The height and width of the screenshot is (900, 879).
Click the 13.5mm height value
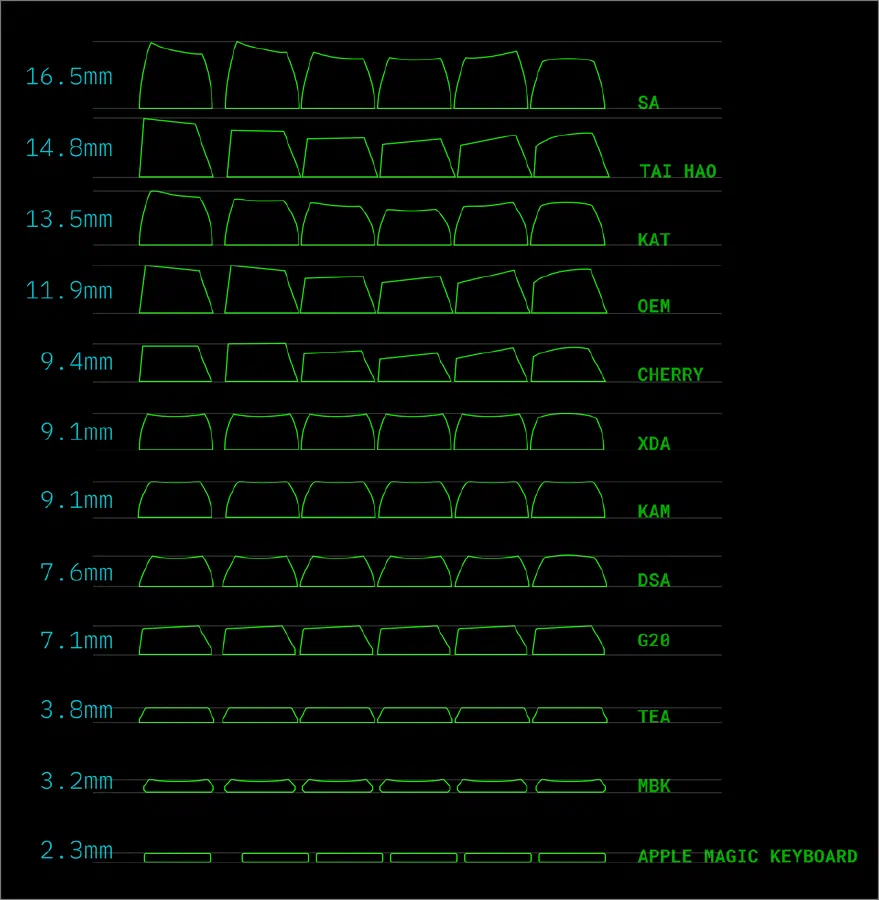[x=69, y=220]
